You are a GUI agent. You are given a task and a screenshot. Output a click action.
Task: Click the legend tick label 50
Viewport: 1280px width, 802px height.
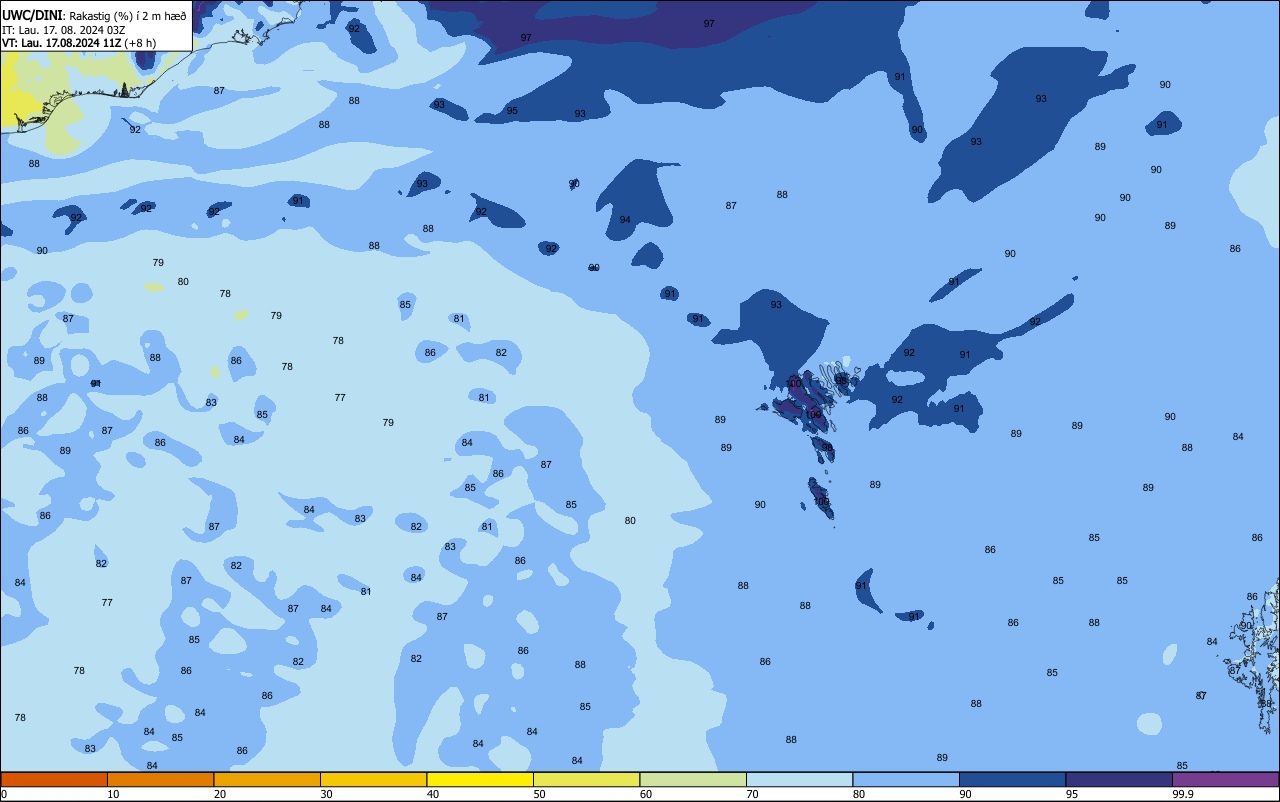coord(539,794)
